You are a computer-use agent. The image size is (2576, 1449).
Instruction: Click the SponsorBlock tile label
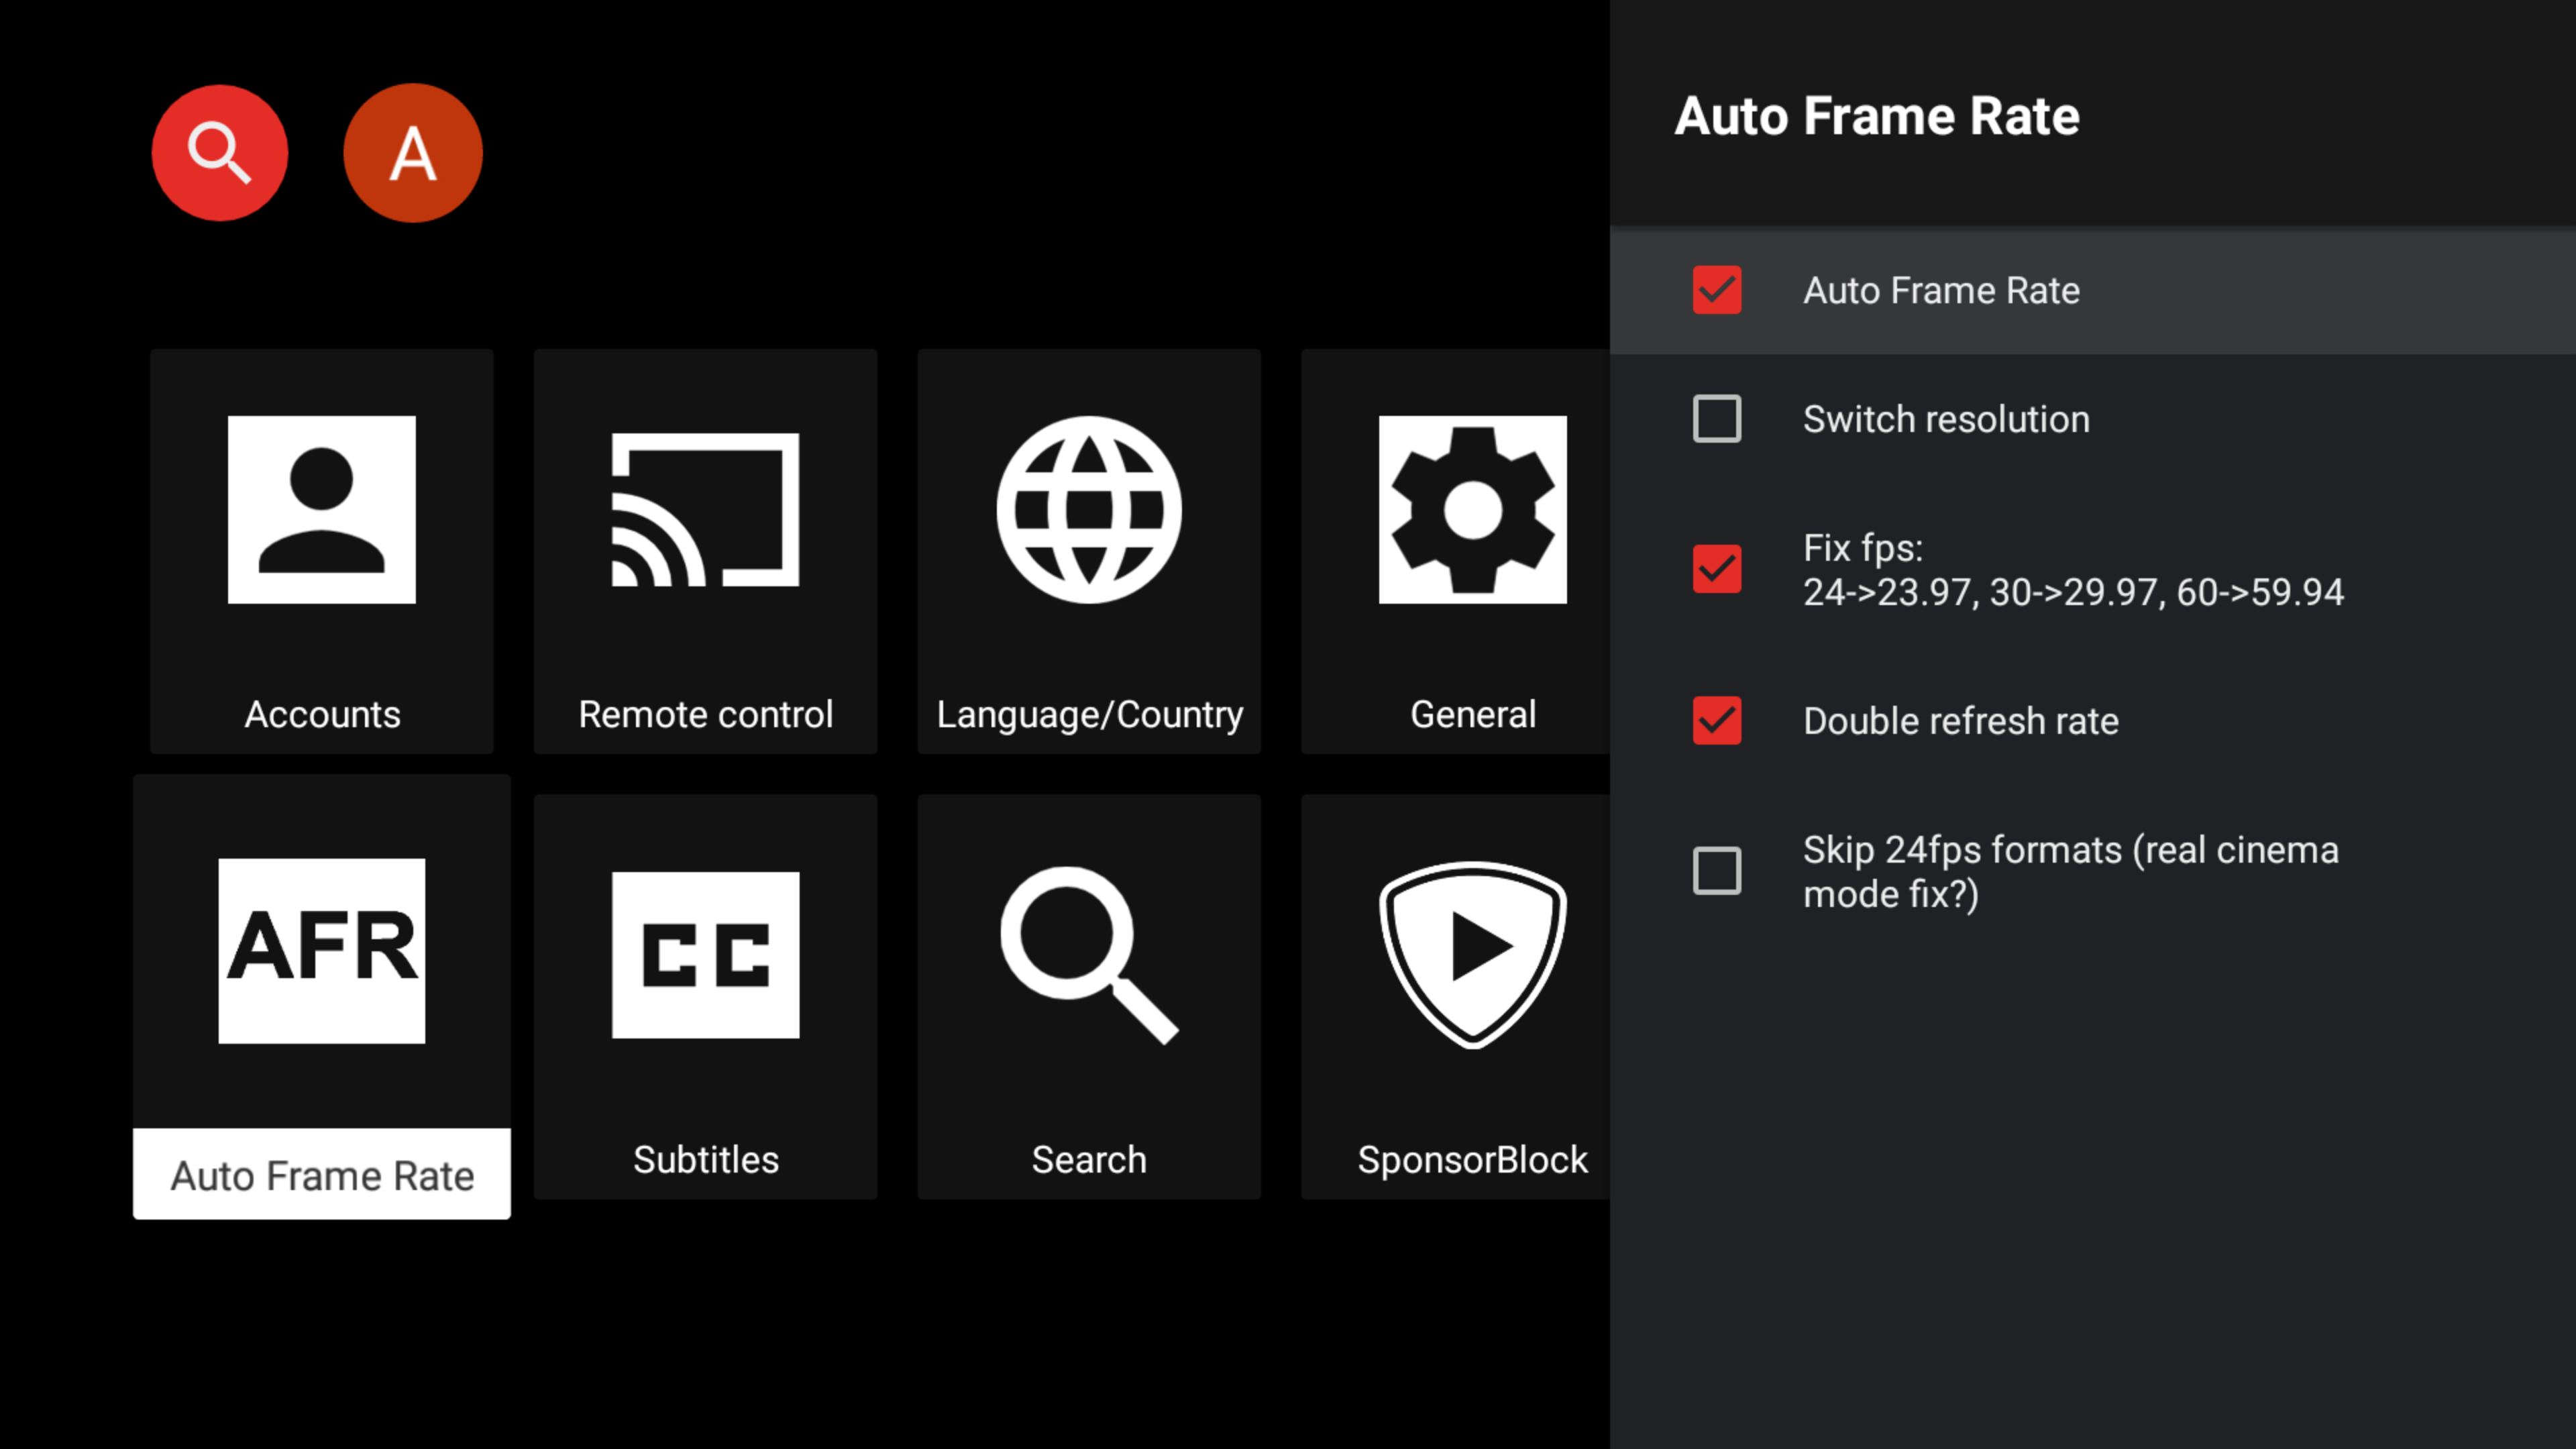pyautogui.click(x=1473, y=1160)
